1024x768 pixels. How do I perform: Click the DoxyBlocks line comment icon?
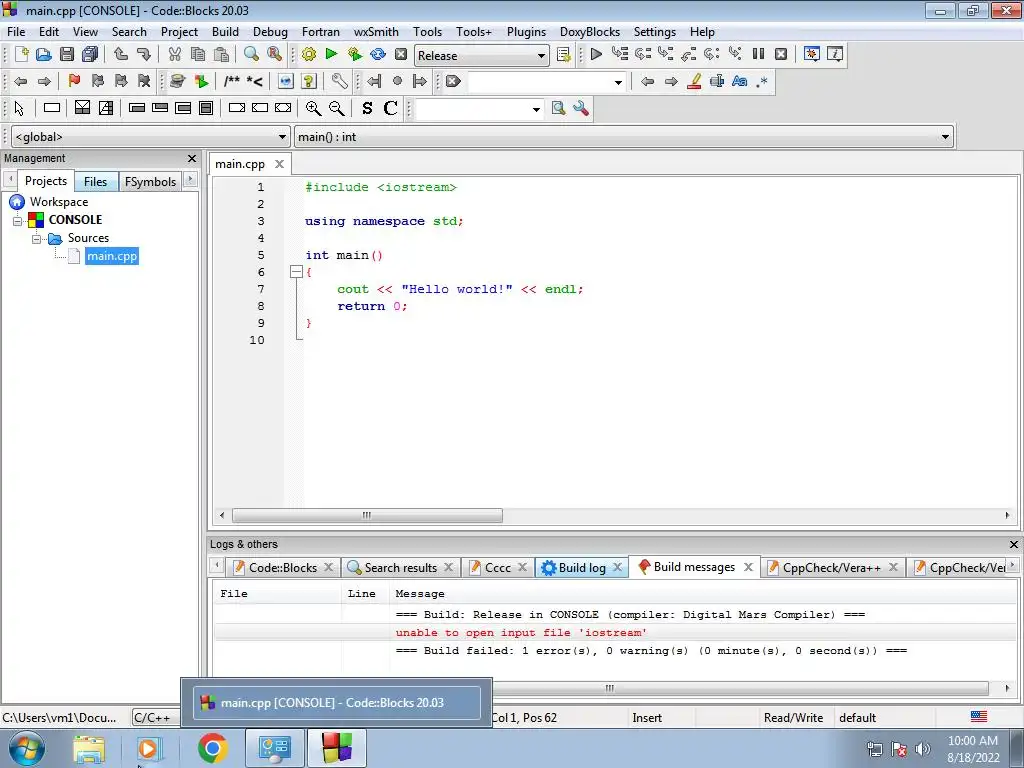click(x=255, y=81)
